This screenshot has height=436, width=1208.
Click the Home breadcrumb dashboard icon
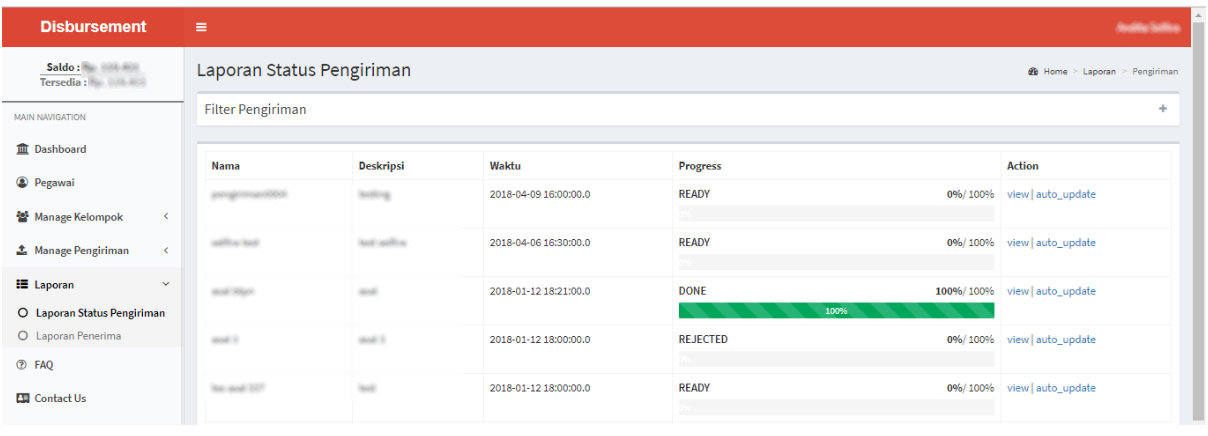pyautogui.click(x=1032, y=72)
